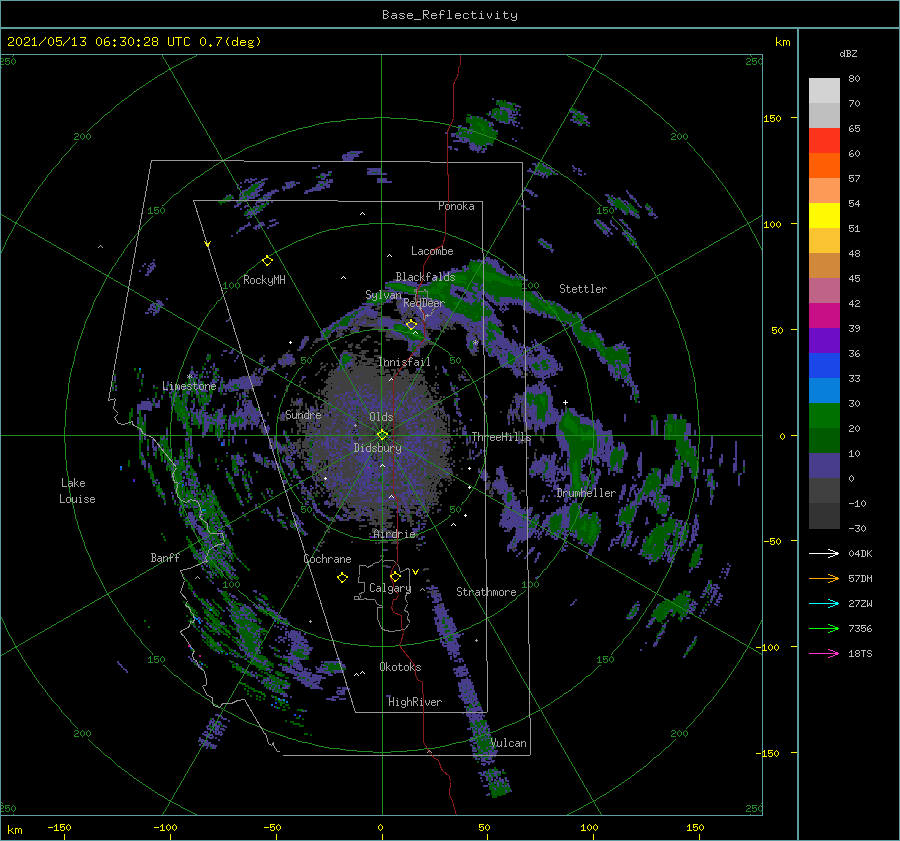Click the Sundre town label
900x841 pixels.
coord(303,414)
